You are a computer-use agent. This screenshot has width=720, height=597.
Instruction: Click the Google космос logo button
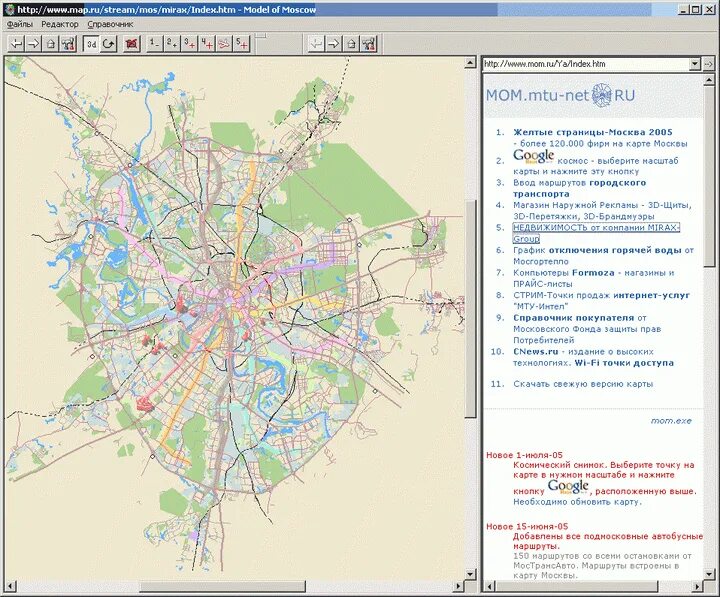pos(534,157)
